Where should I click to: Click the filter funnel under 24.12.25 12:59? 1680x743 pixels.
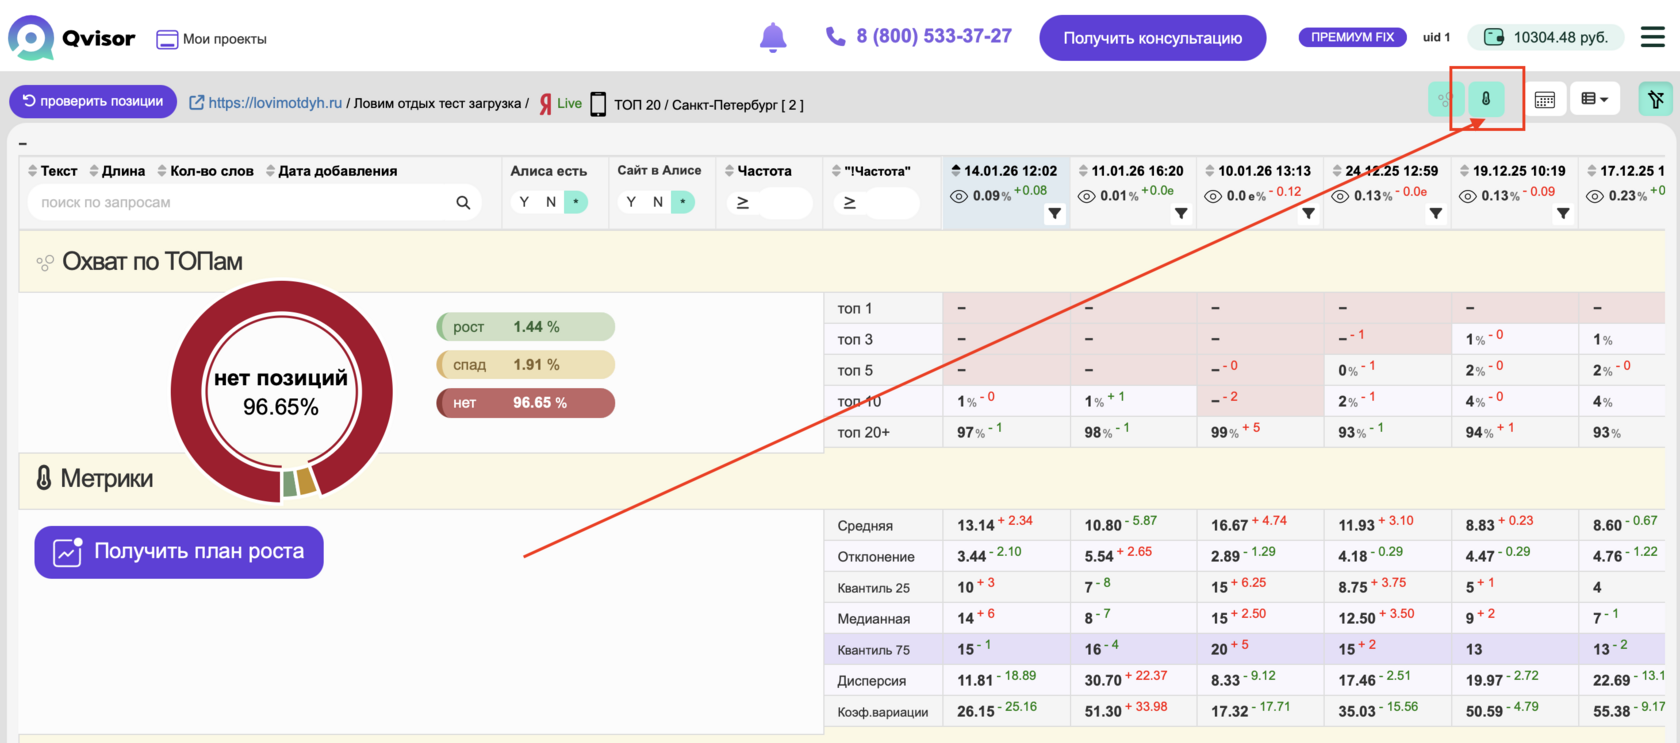[x=1436, y=214]
